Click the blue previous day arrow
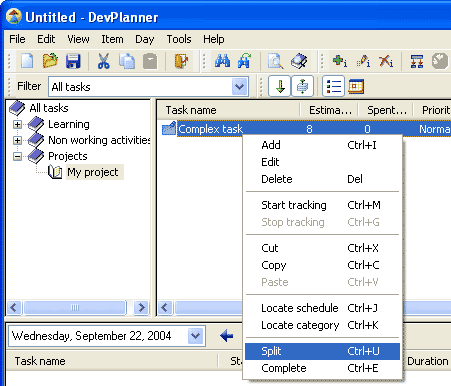Screen dimensions: 451x386 [227, 336]
